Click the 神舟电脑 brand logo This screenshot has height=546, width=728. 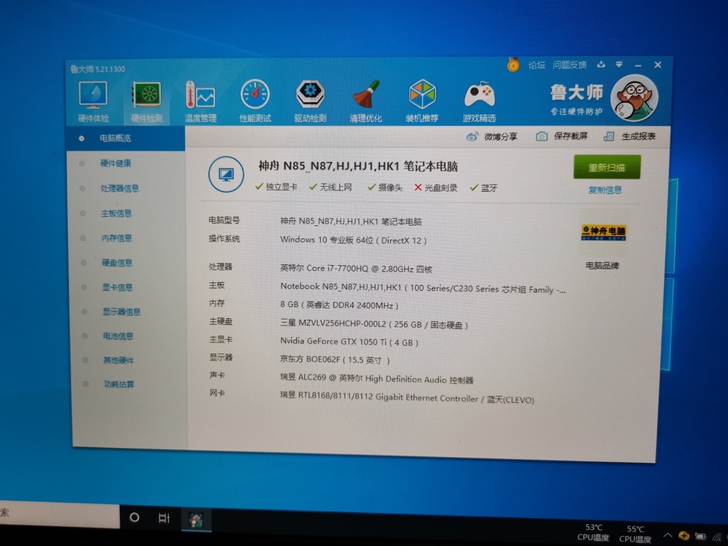pyautogui.click(x=603, y=232)
